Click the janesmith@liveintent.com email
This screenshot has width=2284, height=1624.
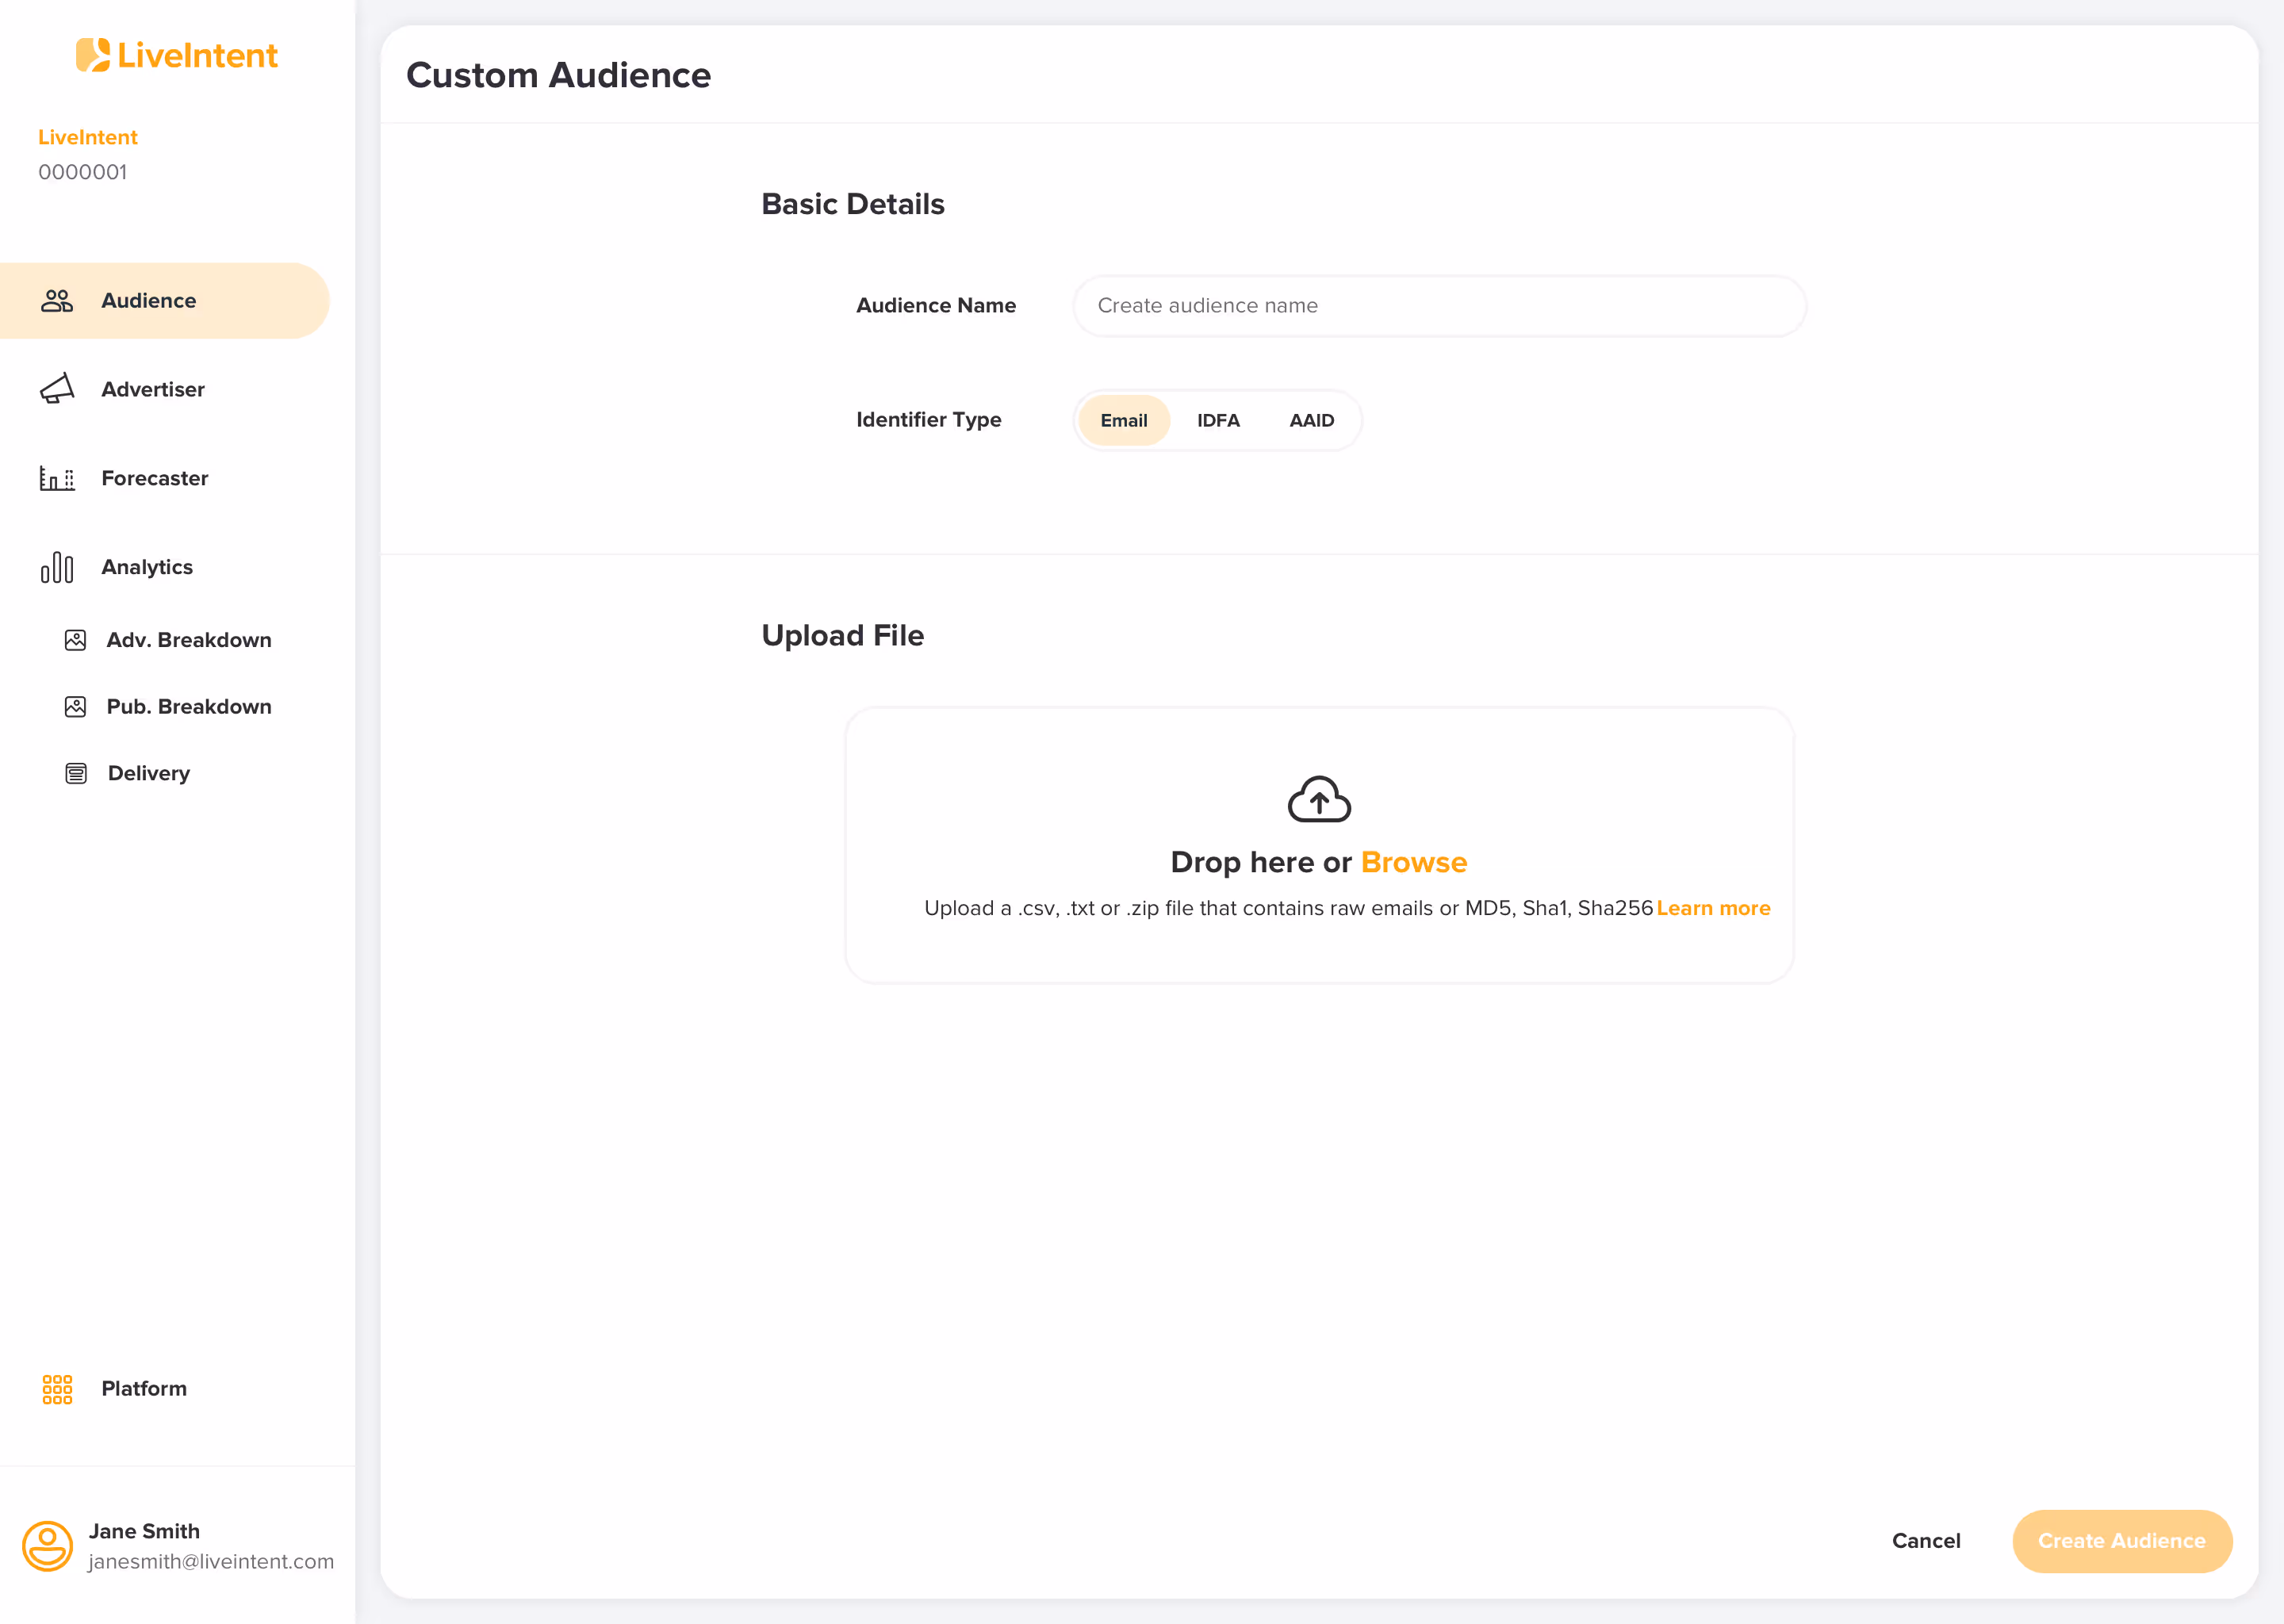(211, 1562)
